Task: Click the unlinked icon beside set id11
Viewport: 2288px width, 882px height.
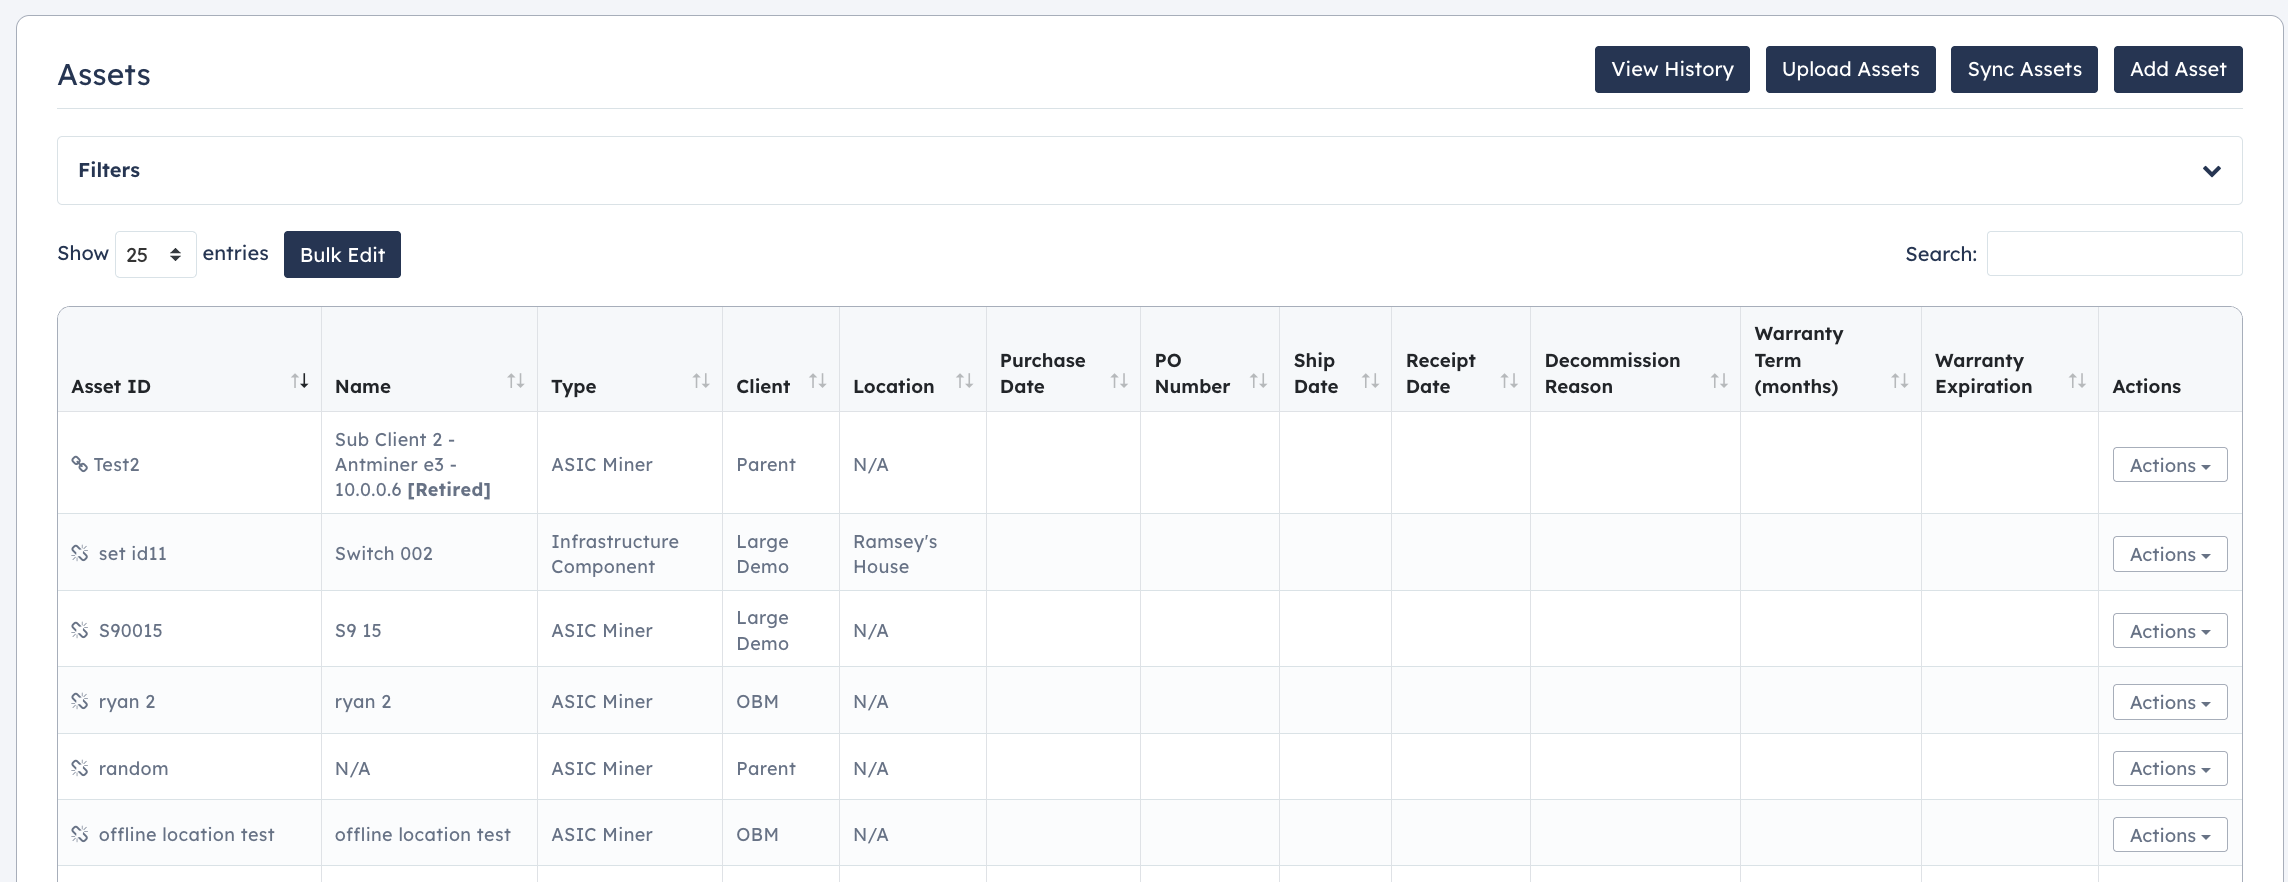Action: [x=80, y=553]
